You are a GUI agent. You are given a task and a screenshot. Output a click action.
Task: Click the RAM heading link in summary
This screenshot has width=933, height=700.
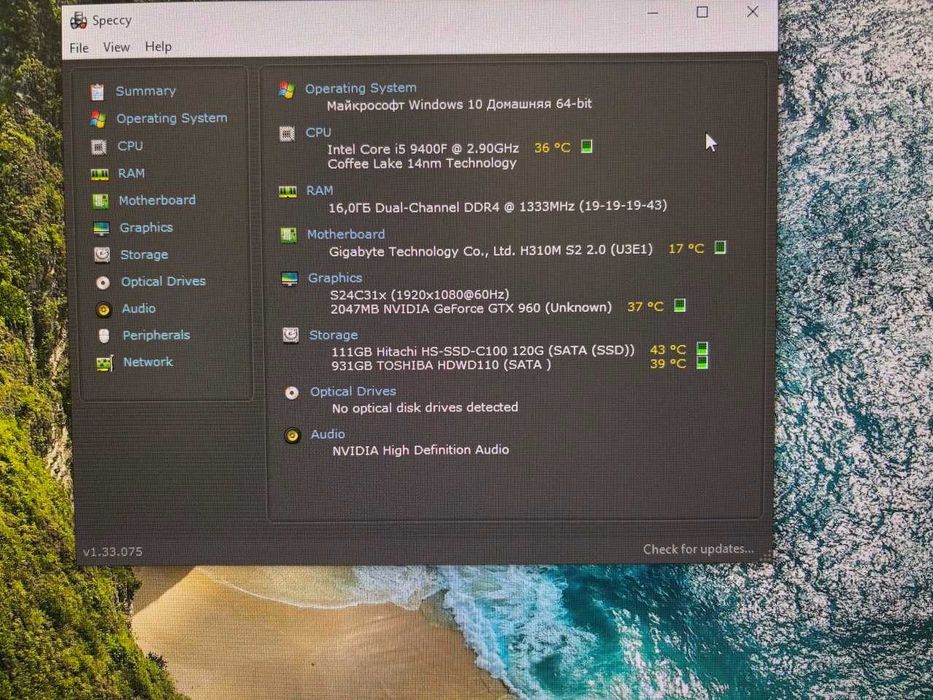[320, 190]
